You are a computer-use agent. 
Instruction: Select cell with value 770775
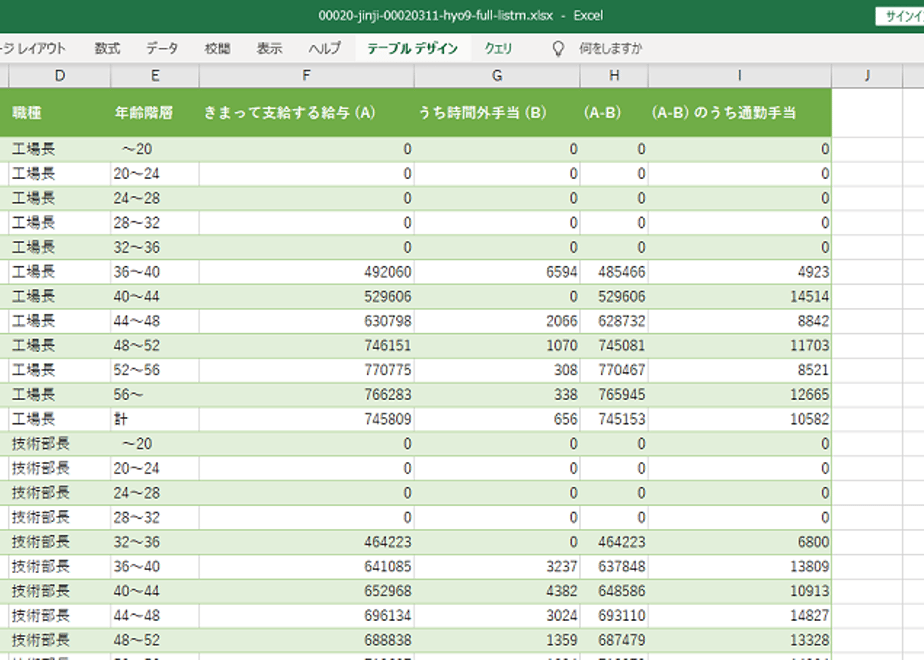(306, 370)
